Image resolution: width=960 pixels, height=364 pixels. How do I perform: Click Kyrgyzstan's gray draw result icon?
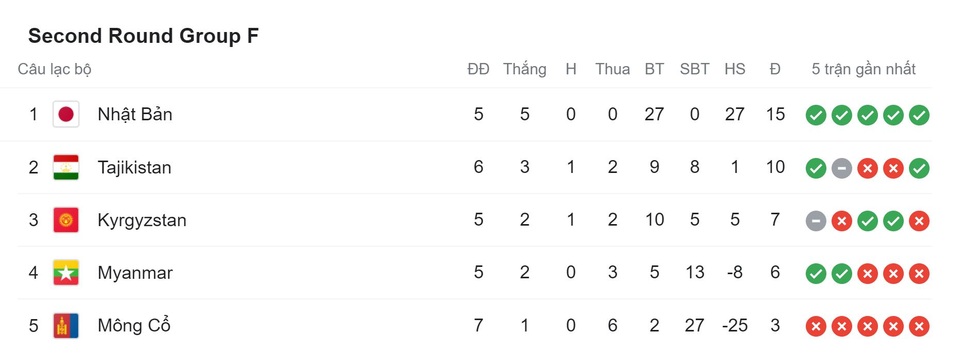click(x=816, y=221)
